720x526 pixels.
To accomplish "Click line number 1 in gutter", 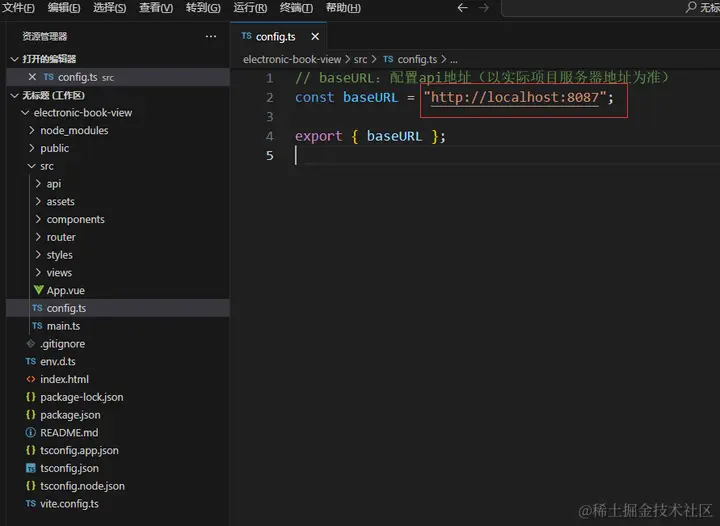I will point(270,78).
